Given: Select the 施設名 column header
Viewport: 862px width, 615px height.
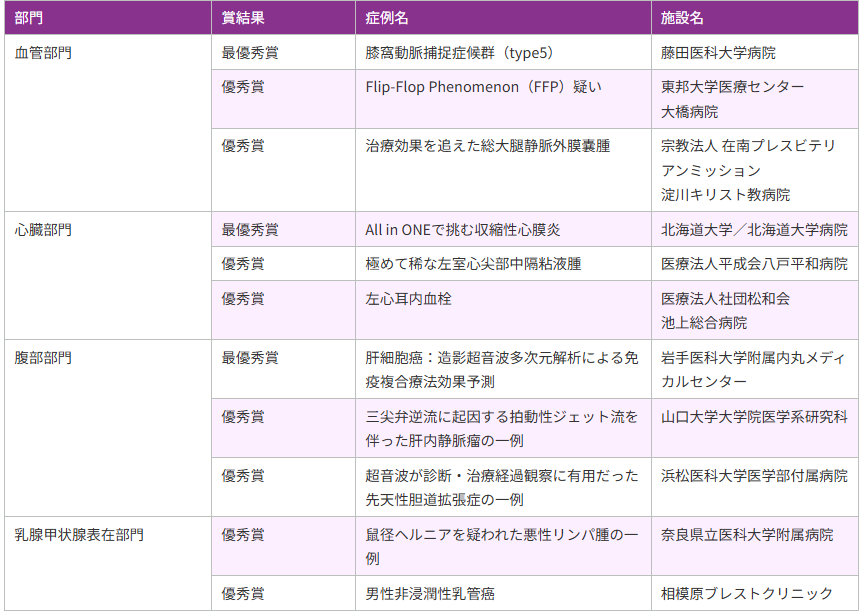Looking at the screenshot, I should coord(682,18).
